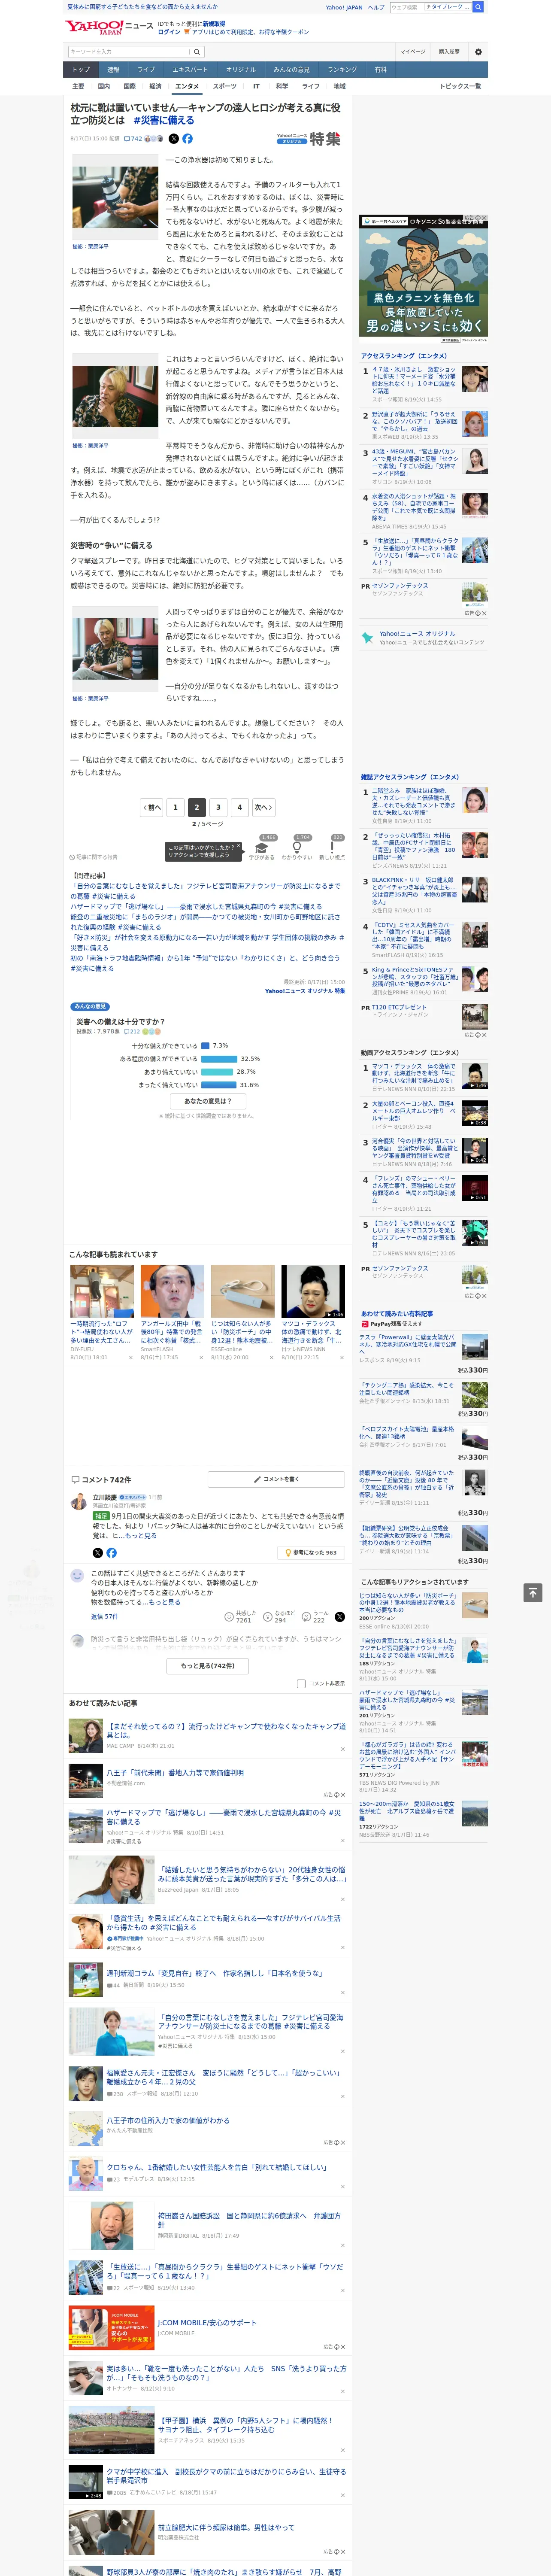Click the うーん 222 reaction icon
This screenshot has height=2576, width=551.
pyautogui.click(x=306, y=1616)
